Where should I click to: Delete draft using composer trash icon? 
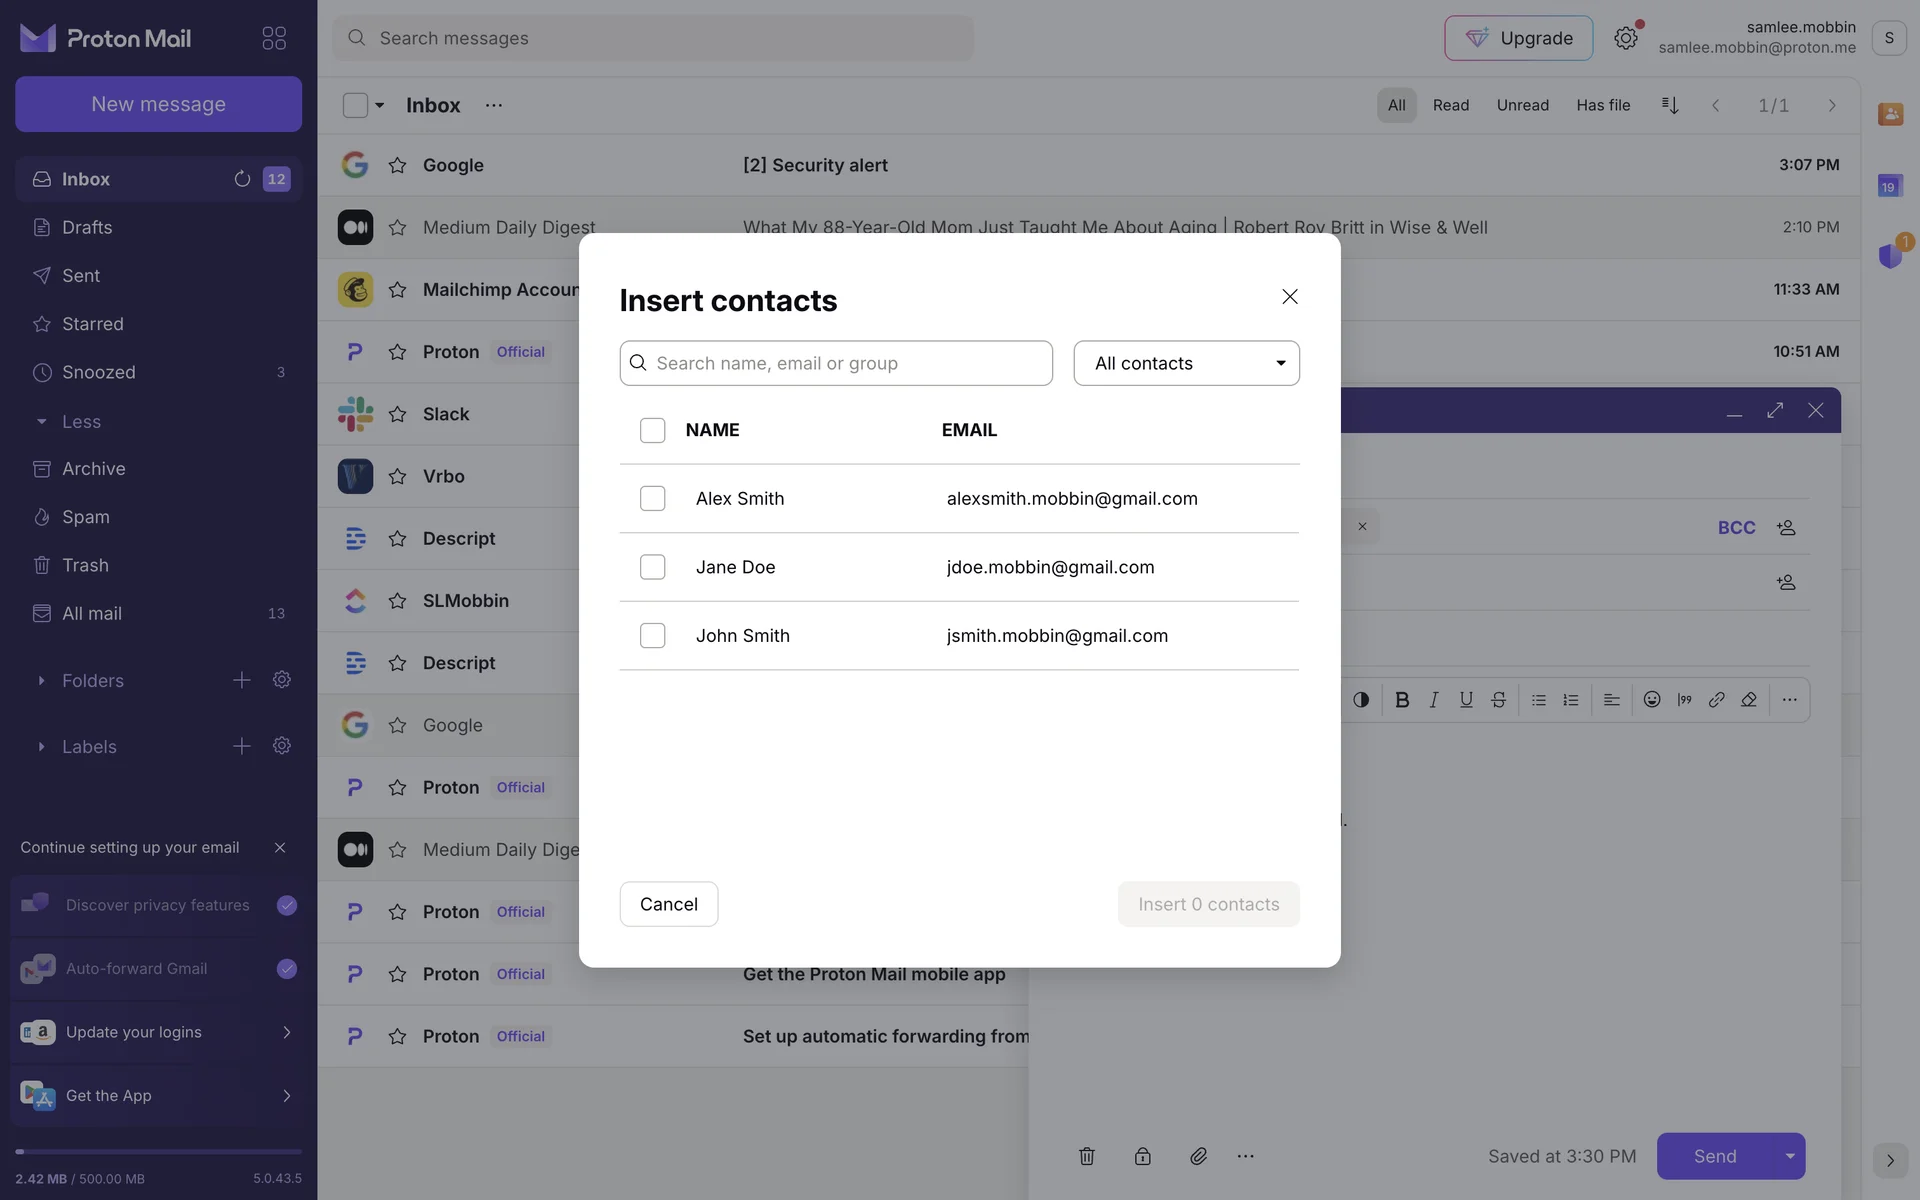(x=1087, y=1156)
